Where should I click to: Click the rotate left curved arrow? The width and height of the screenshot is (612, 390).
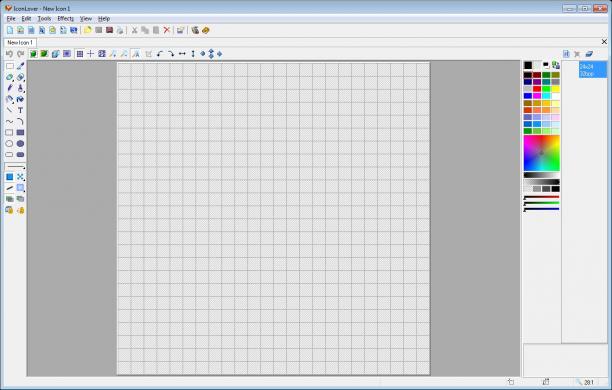click(x=160, y=54)
